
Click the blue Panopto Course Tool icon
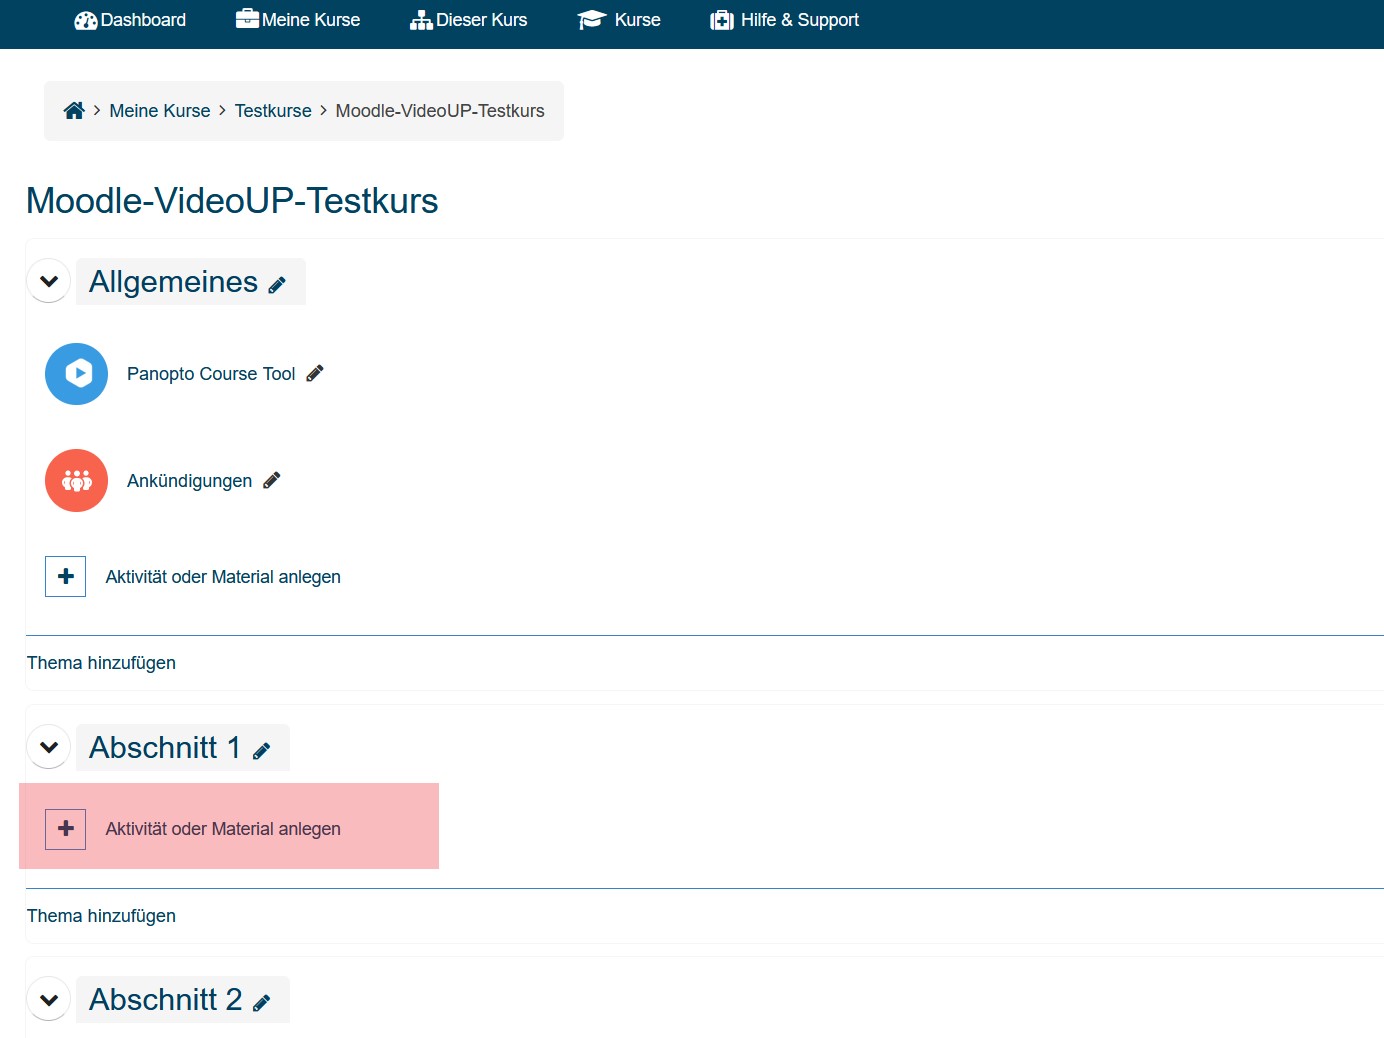pyautogui.click(x=76, y=374)
